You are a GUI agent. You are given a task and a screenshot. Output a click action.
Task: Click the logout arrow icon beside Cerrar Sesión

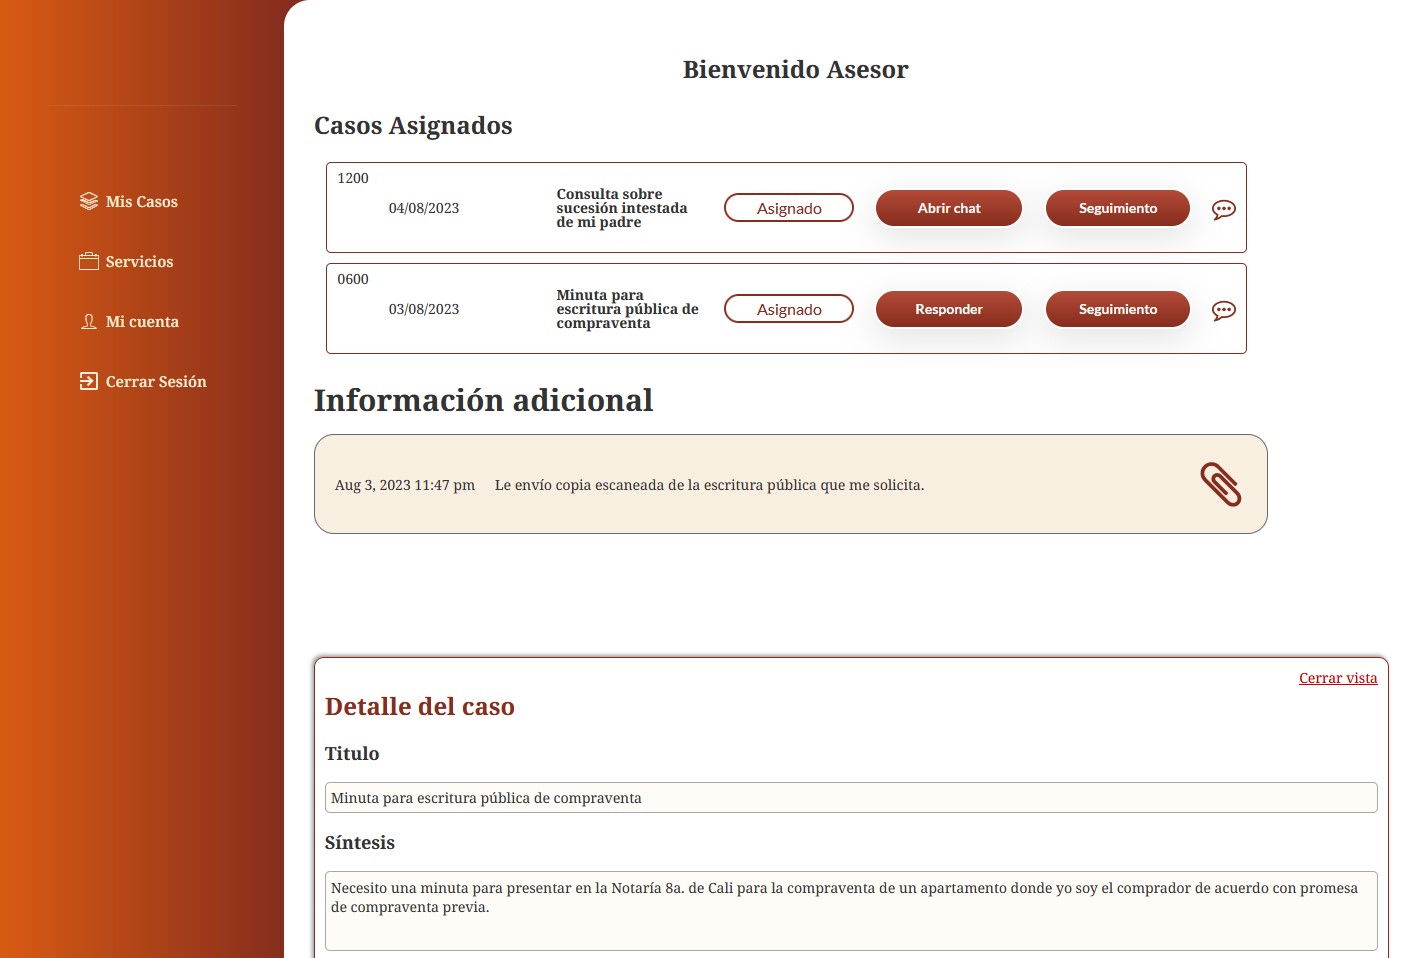pos(89,381)
